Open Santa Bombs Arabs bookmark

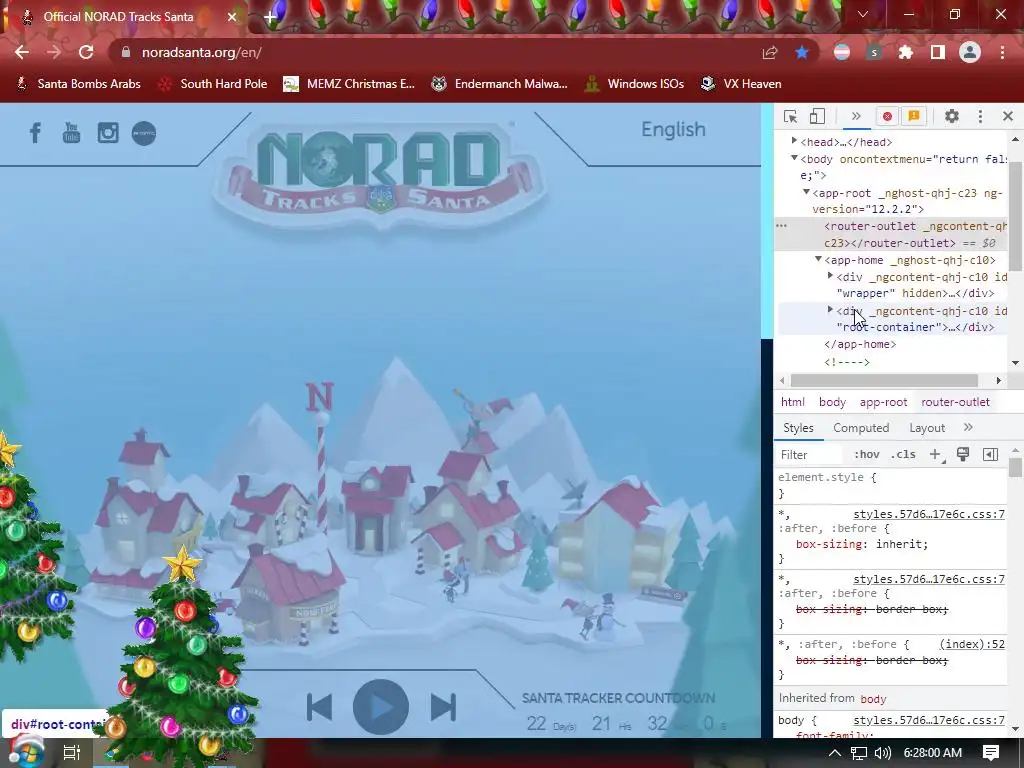pyautogui.click(x=78, y=84)
